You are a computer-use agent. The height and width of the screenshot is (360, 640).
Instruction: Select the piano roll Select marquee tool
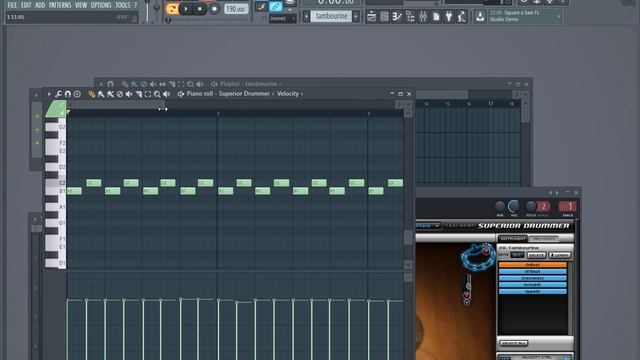[148, 94]
